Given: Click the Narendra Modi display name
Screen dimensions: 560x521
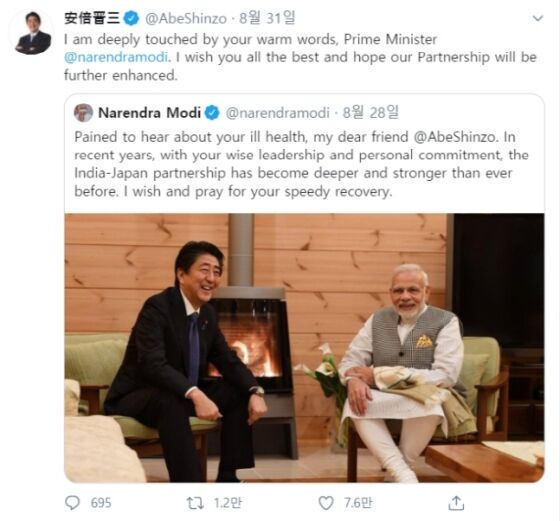Looking at the screenshot, I should pos(149,113).
